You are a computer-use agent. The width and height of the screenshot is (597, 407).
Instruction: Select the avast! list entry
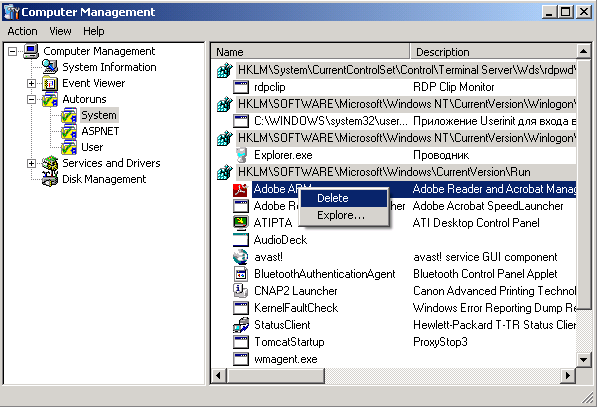pos(268,257)
